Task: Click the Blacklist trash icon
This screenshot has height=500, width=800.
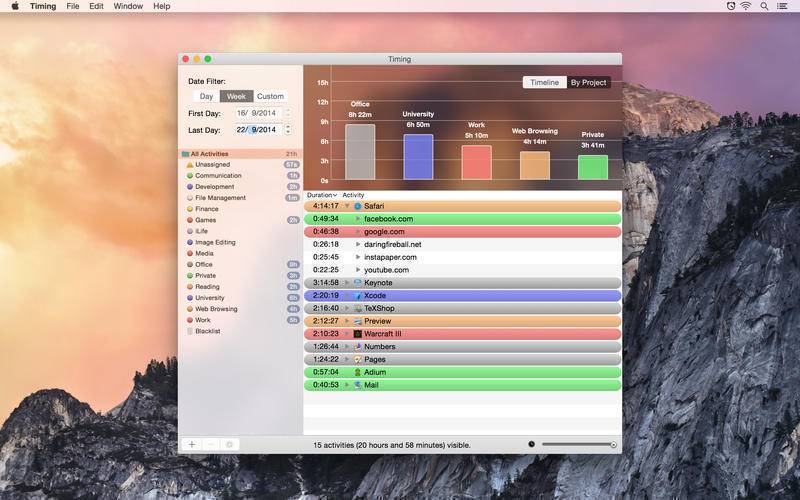Action: click(190, 331)
